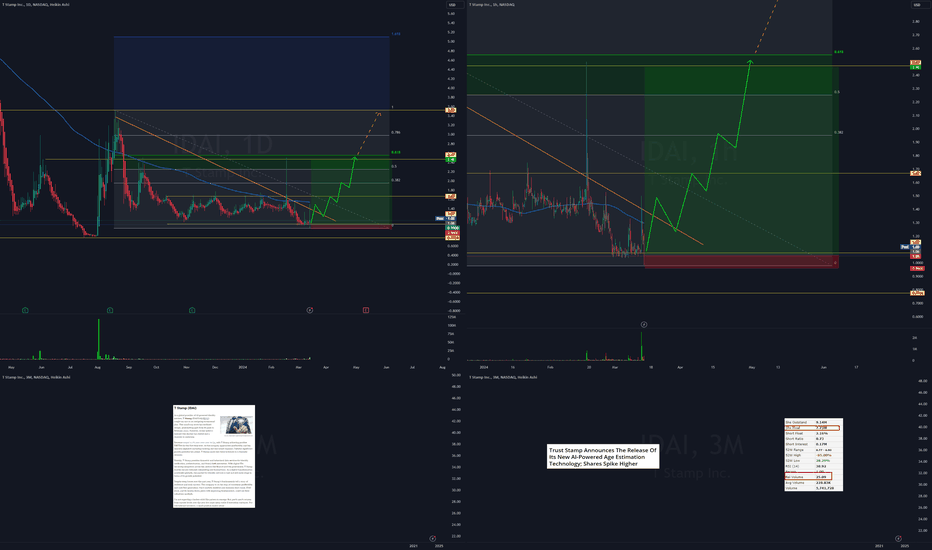The image size is (932, 550).
Task: Click the 'Avg Volume' row in the stats table
Action: click(x=813, y=483)
